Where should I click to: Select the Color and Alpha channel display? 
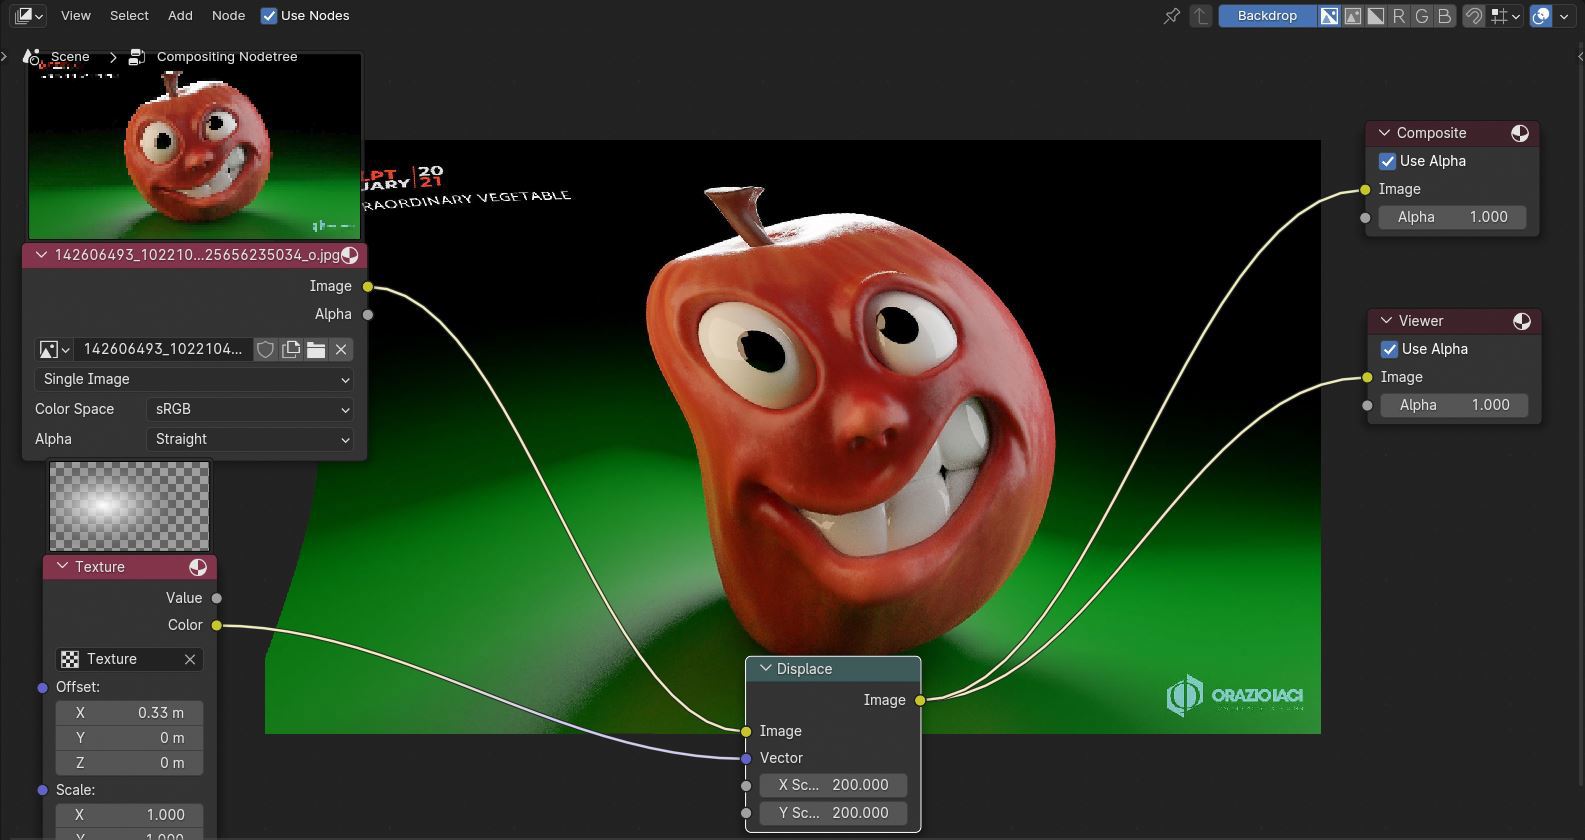click(x=1329, y=15)
